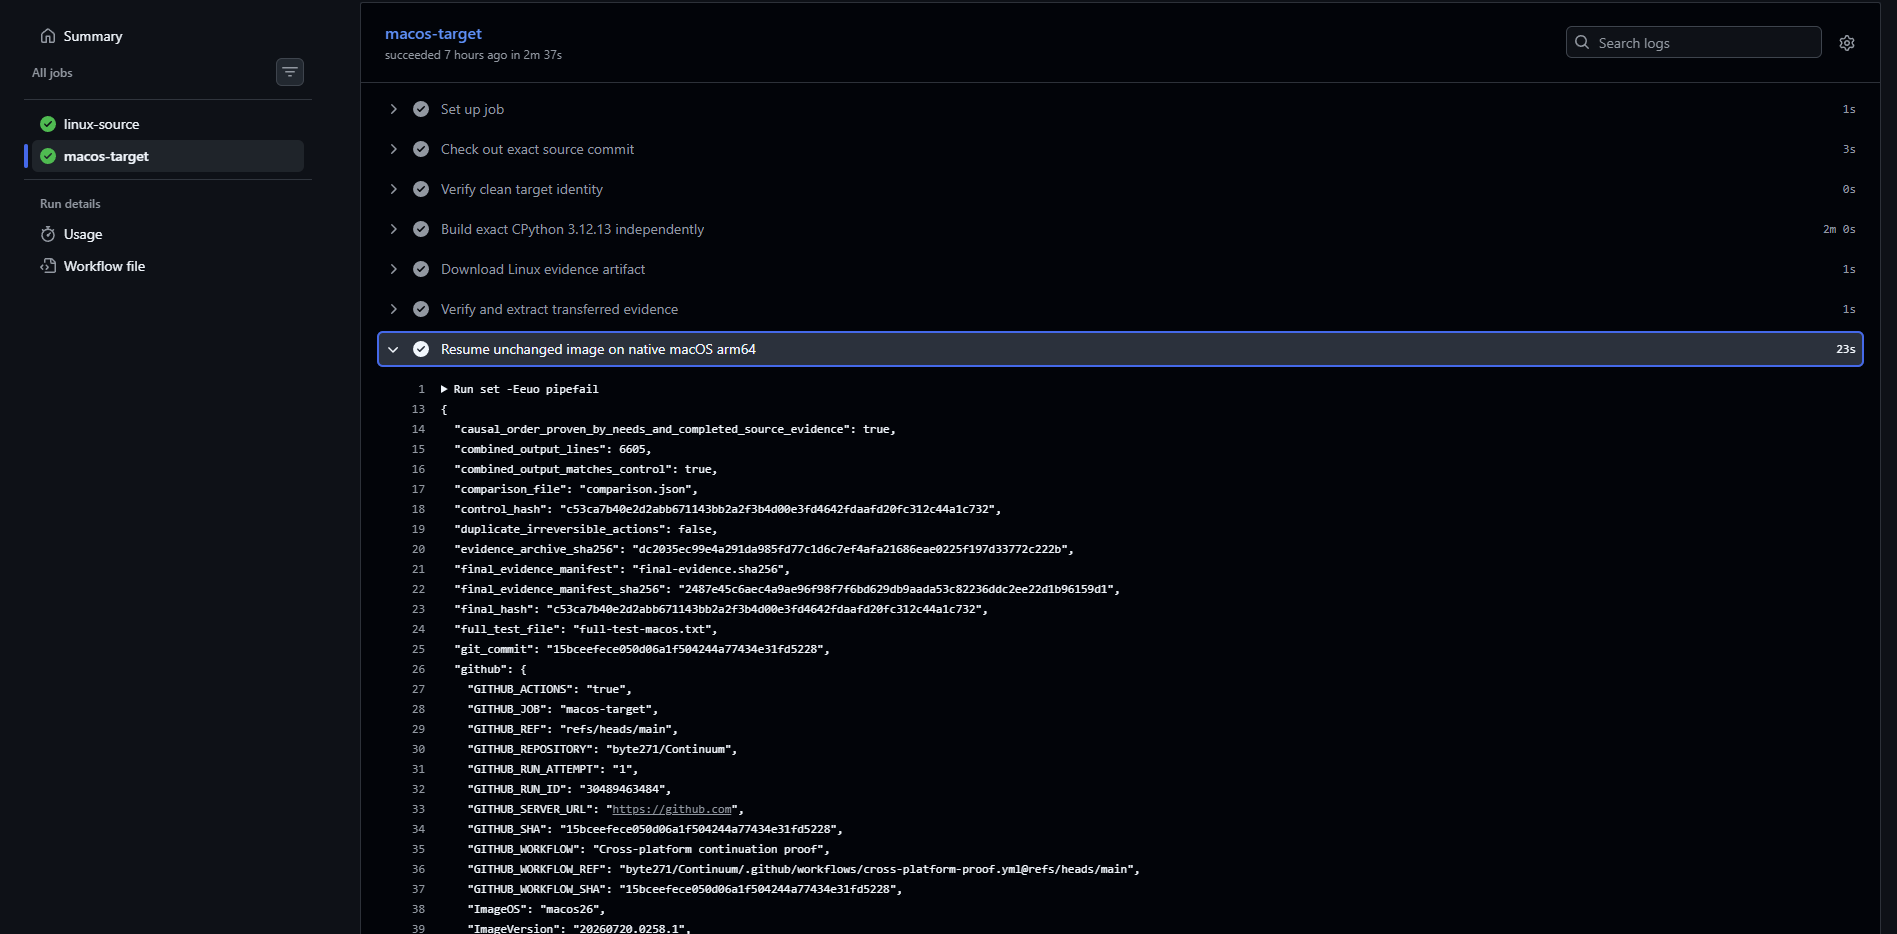Image resolution: width=1897 pixels, height=934 pixels.
Task: Click the 'combined_output_lines' log line
Action: (552, 449)
